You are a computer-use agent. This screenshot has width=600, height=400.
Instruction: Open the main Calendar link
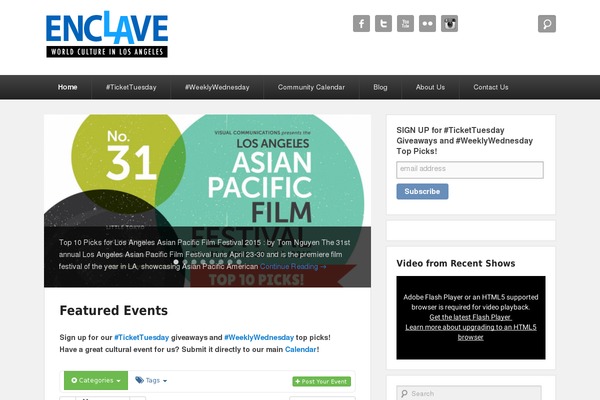coord(300,349)
